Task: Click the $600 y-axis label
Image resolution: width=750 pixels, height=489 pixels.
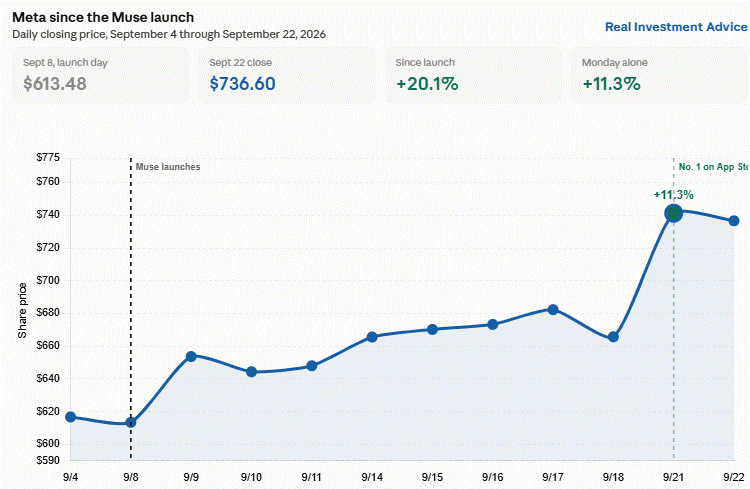Action: tap(48, 444)
